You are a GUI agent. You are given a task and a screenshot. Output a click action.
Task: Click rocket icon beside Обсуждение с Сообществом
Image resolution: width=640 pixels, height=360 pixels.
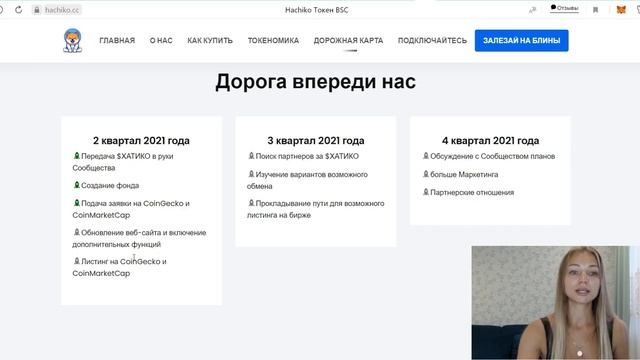pos(425,156)
